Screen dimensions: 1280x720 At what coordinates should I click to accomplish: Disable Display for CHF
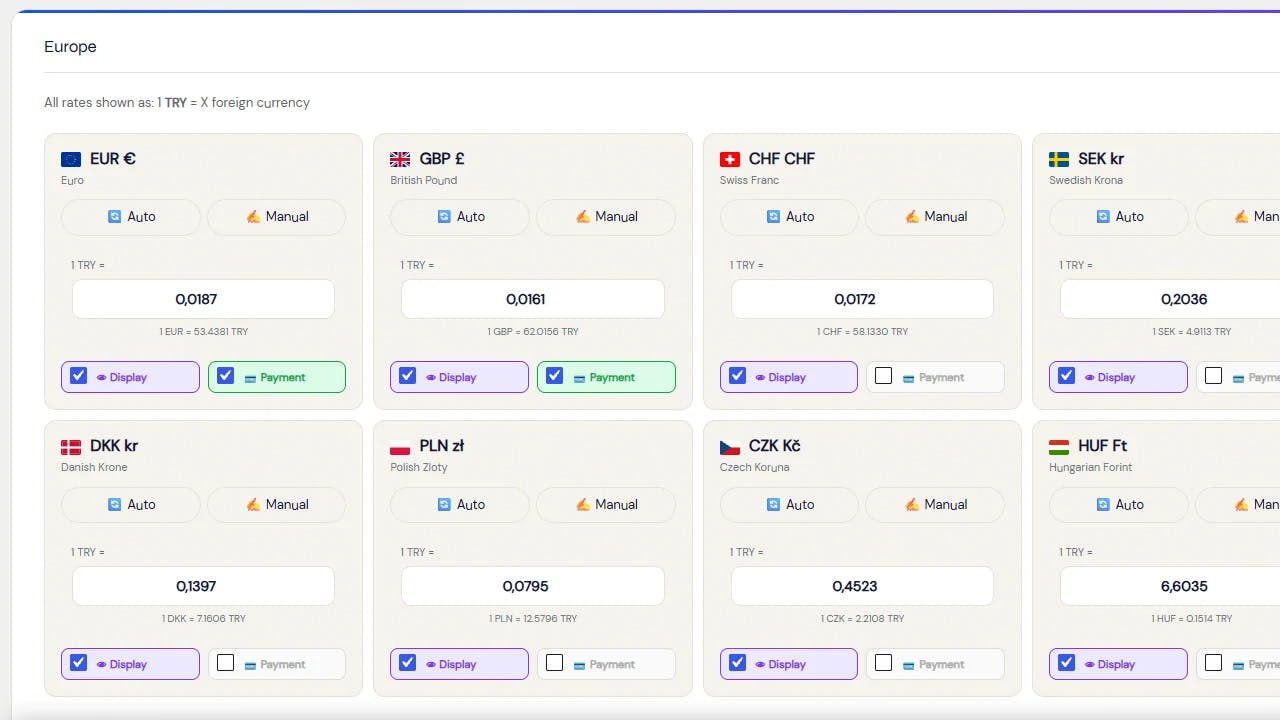coord(737,376)
